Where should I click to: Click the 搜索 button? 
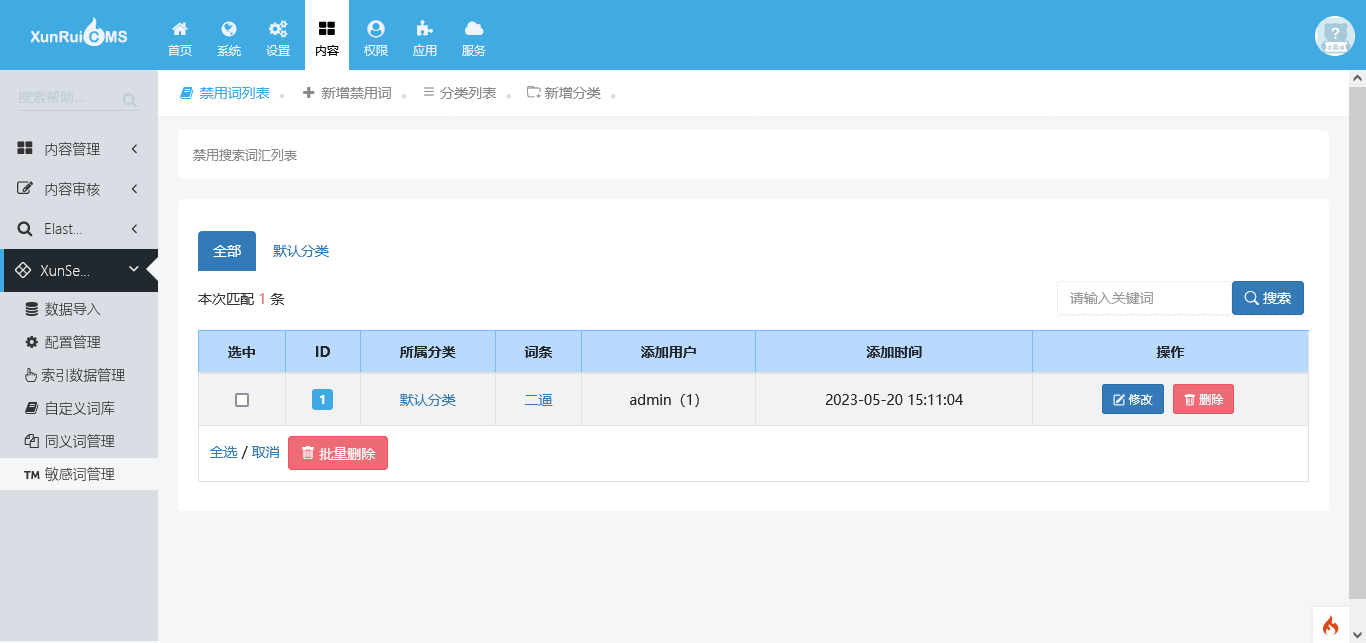pos(1268,298)
